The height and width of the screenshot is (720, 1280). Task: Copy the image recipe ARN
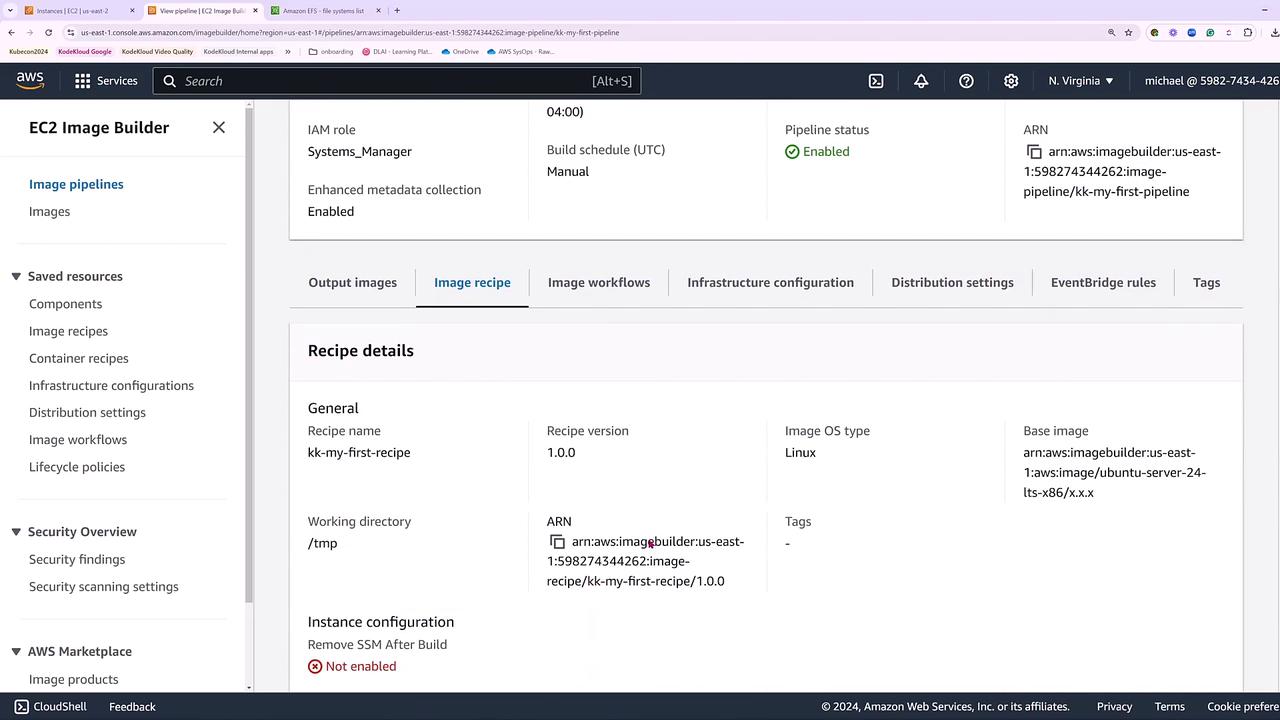pos(557,542)
